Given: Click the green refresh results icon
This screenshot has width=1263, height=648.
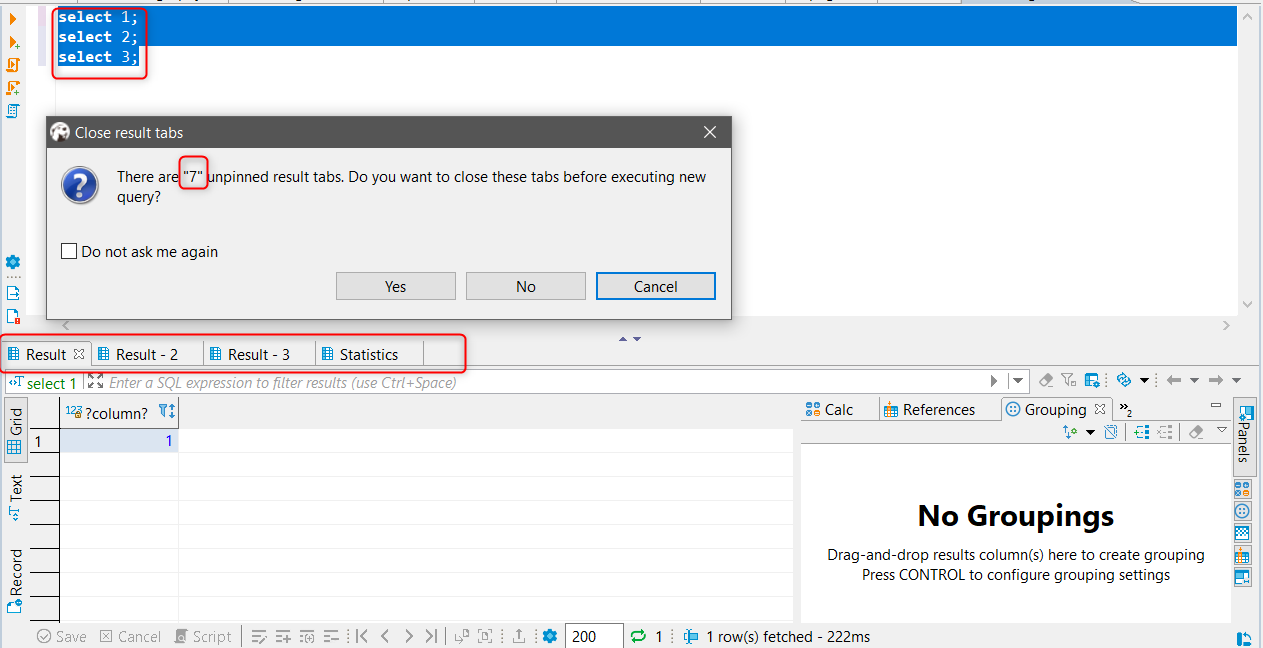Looking at the screenshot, I should tap(637, 636).
